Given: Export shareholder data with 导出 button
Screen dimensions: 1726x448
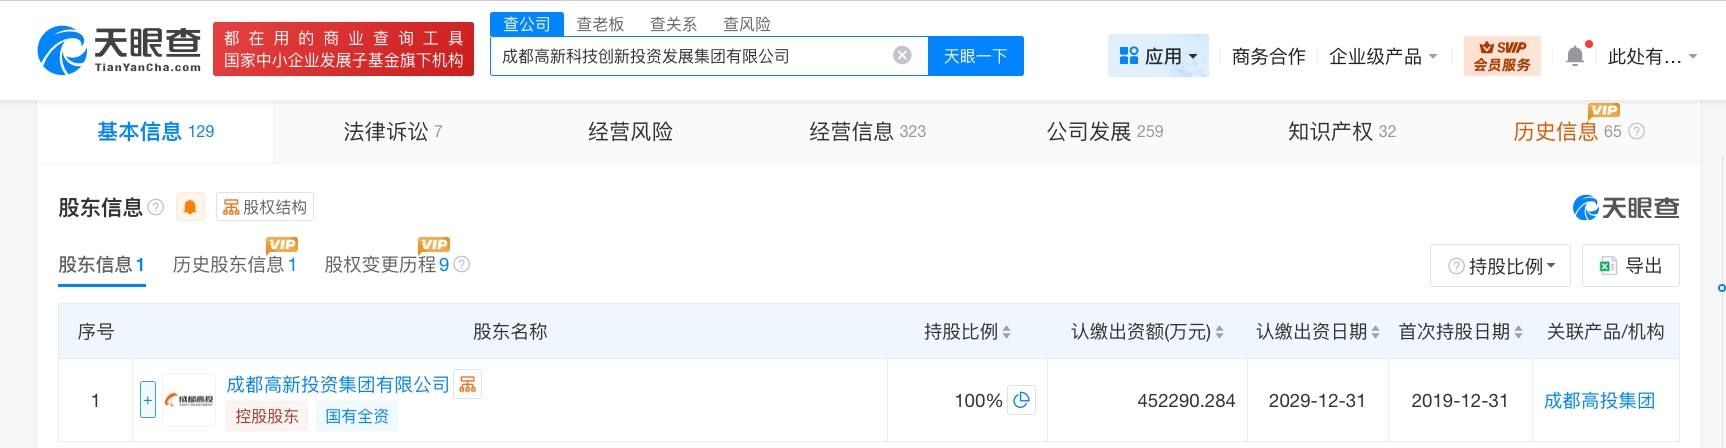Looking at the screenshot, I should point(1632,266).
